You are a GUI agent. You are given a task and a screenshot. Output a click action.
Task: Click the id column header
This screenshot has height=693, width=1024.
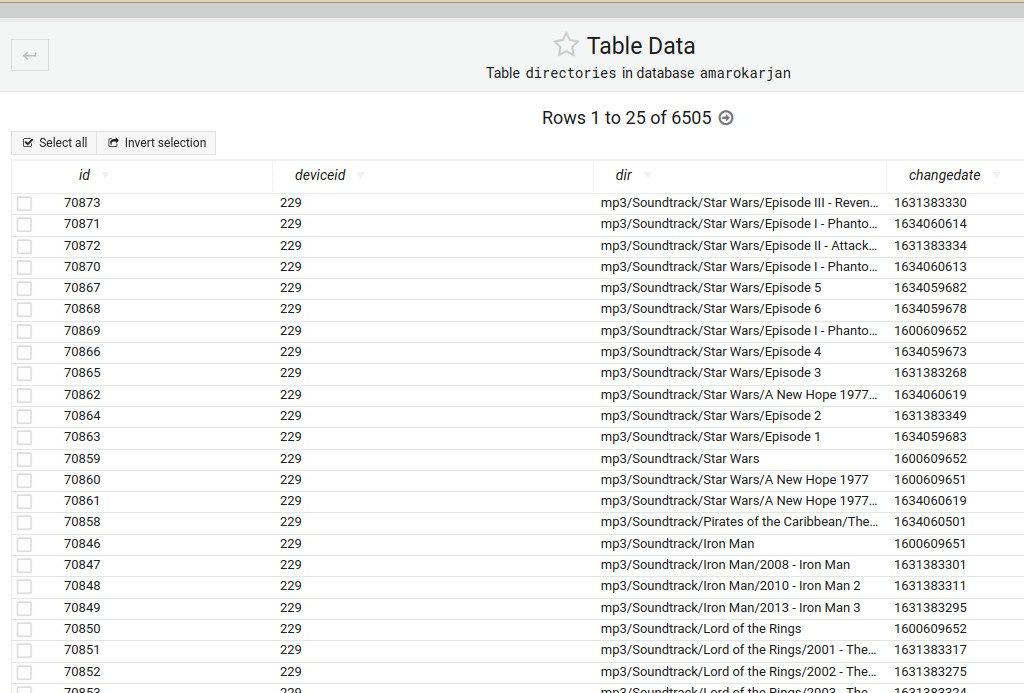pos(84,175)
